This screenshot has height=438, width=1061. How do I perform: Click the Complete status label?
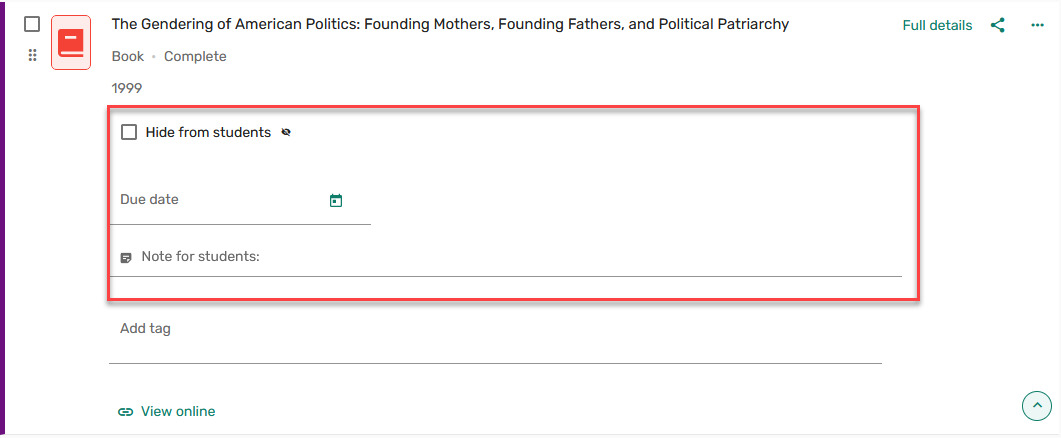point(195,57)
